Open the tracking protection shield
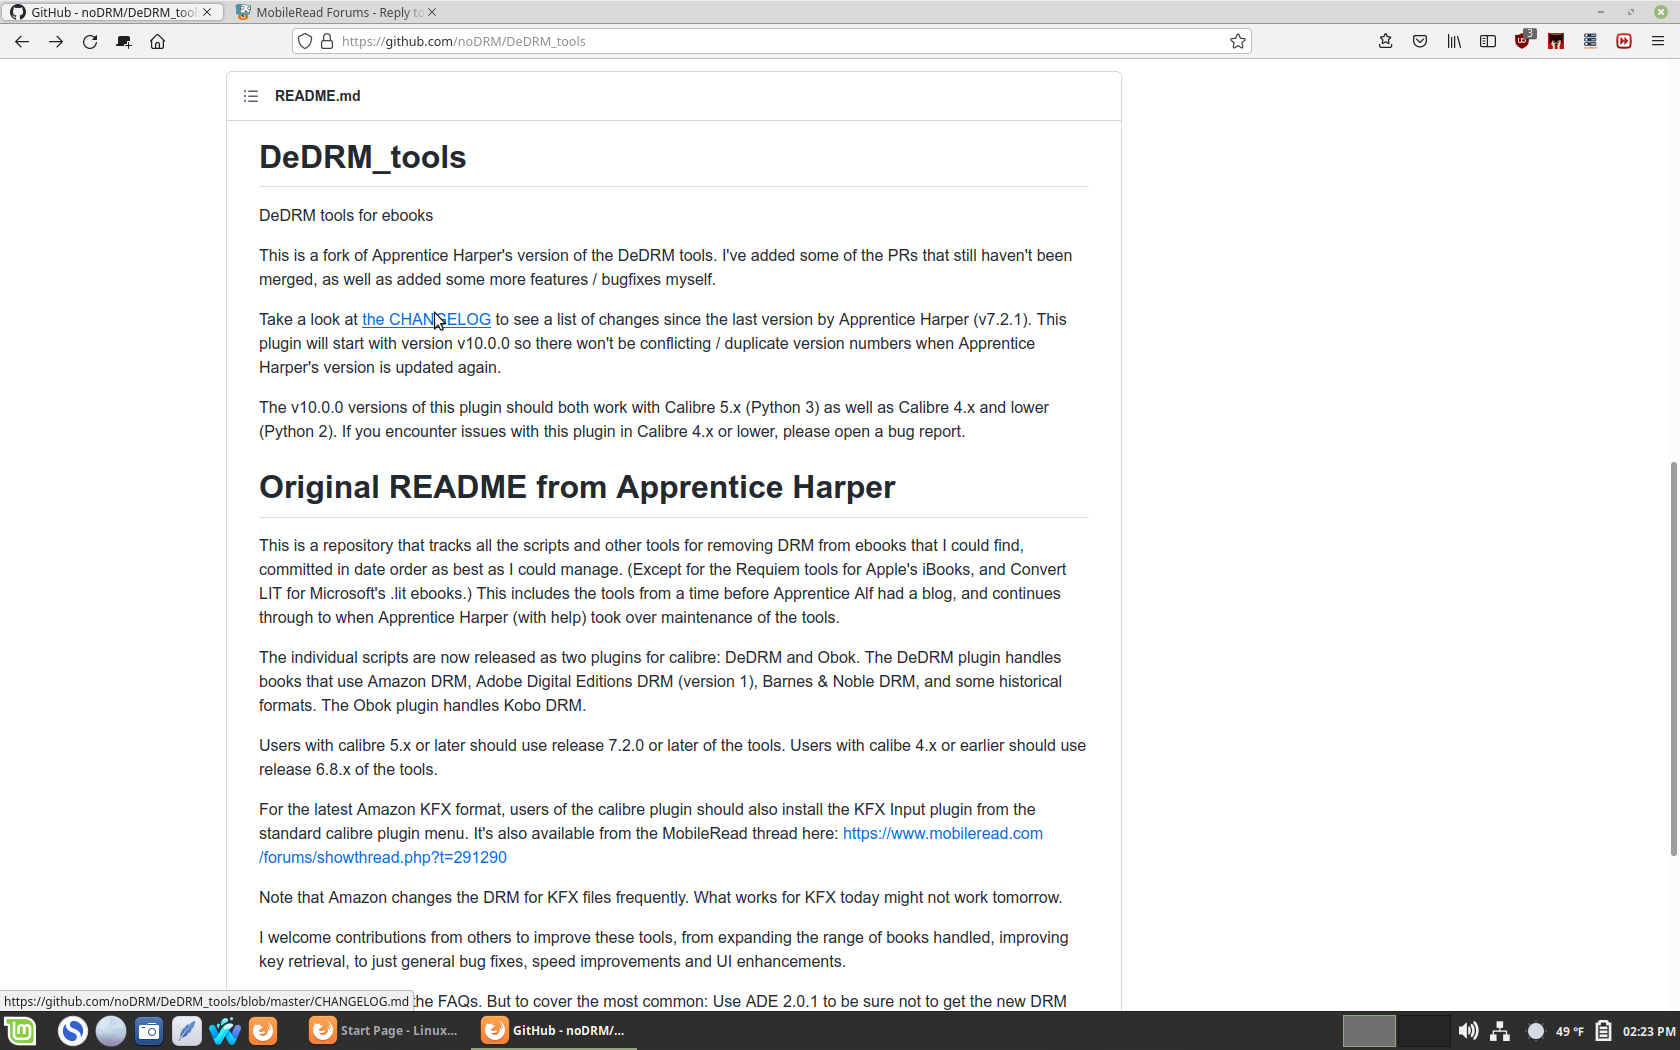 click(305, 41)
